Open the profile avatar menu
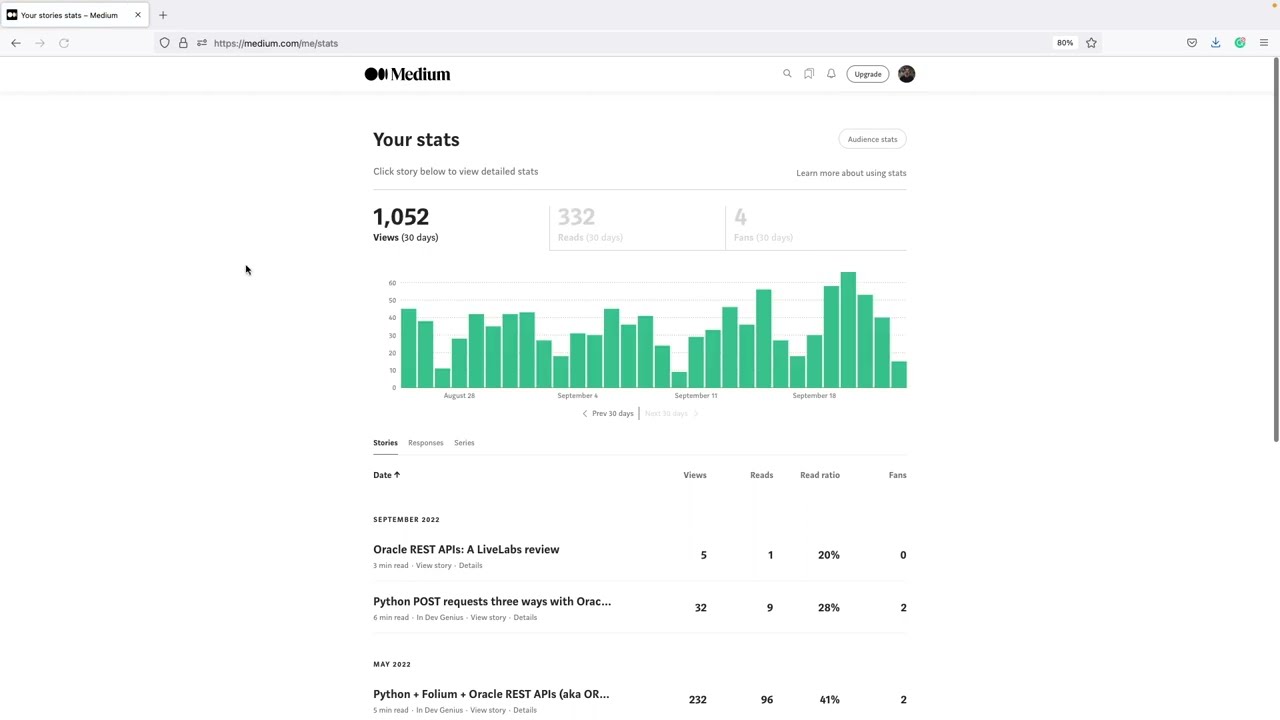This screenshot has width=1280, height=720. click(906, 74)
